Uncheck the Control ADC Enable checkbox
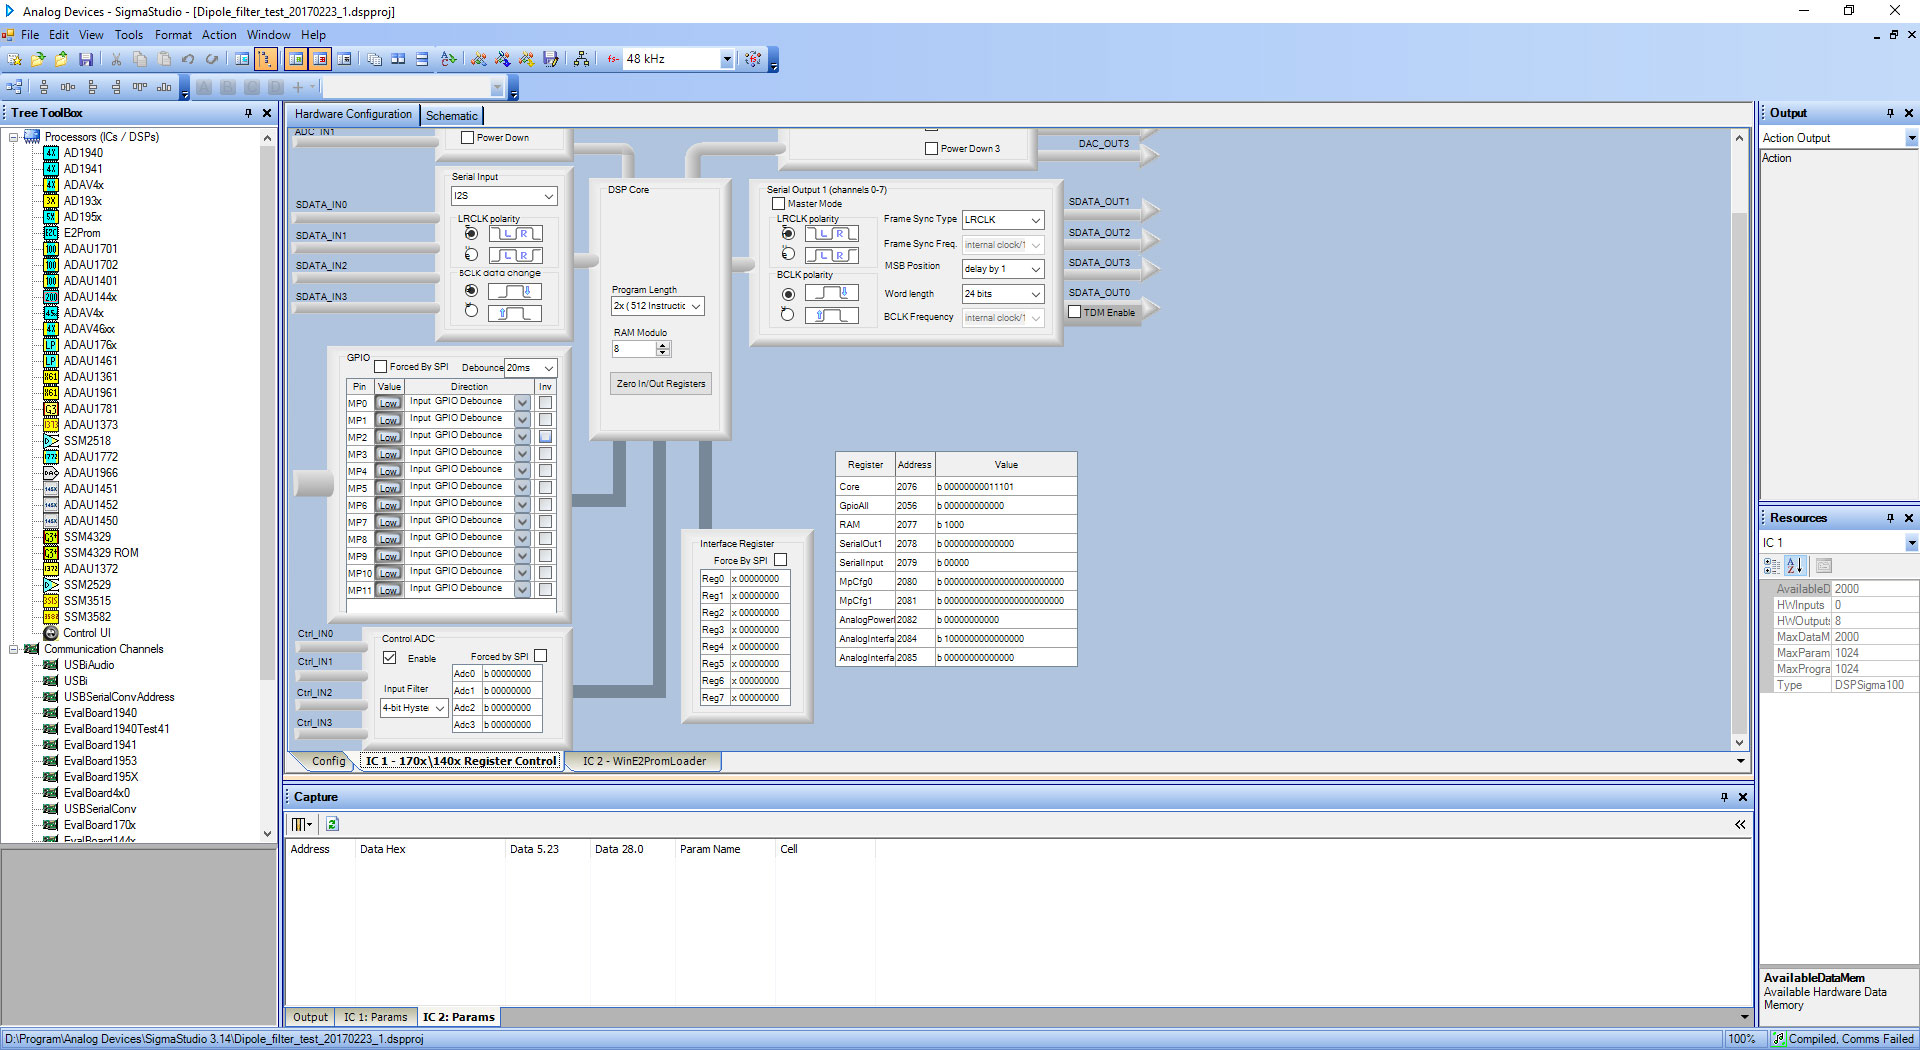This screenshot has width=1920, height=1050. click(x=390, y=658)
